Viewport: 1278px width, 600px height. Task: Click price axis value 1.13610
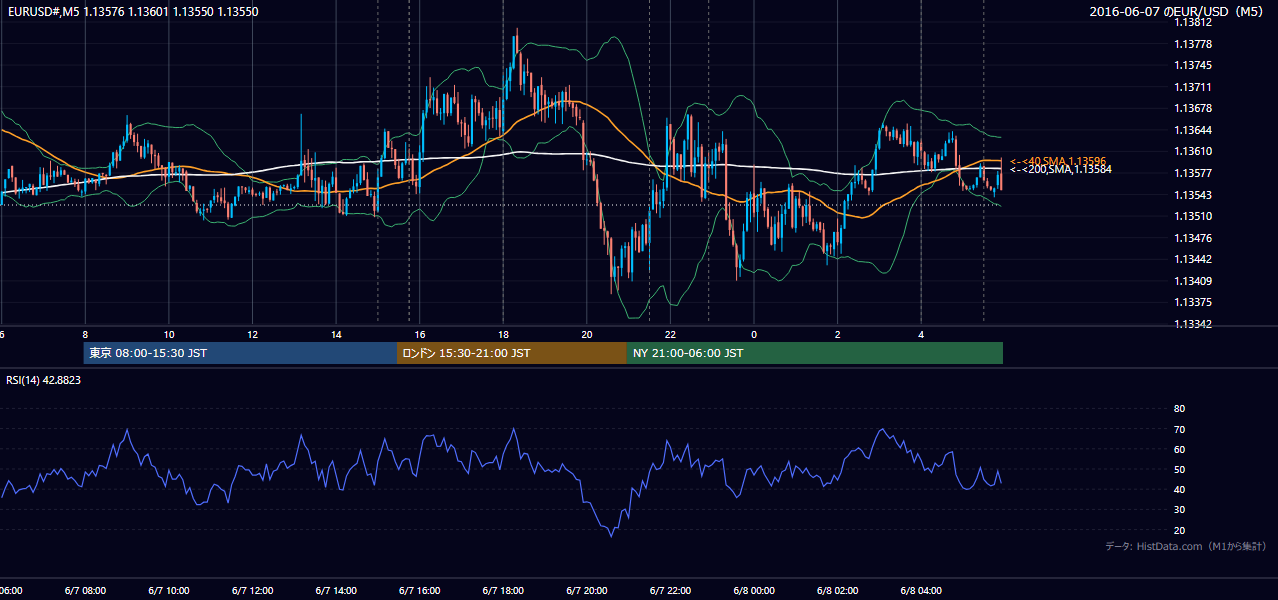click(1193, 152)
